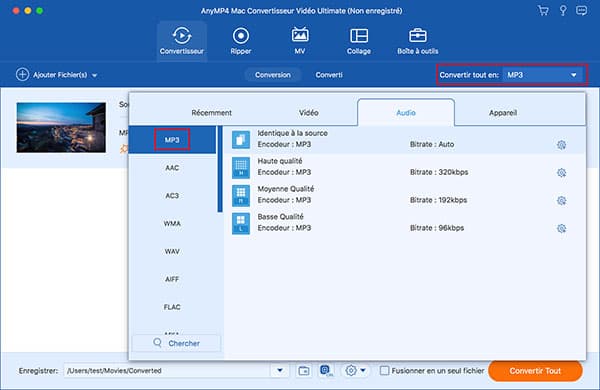Choose AAC format in the list
Image resolution: width=600 pixels, height=390 pixels.
pos(172,168)
